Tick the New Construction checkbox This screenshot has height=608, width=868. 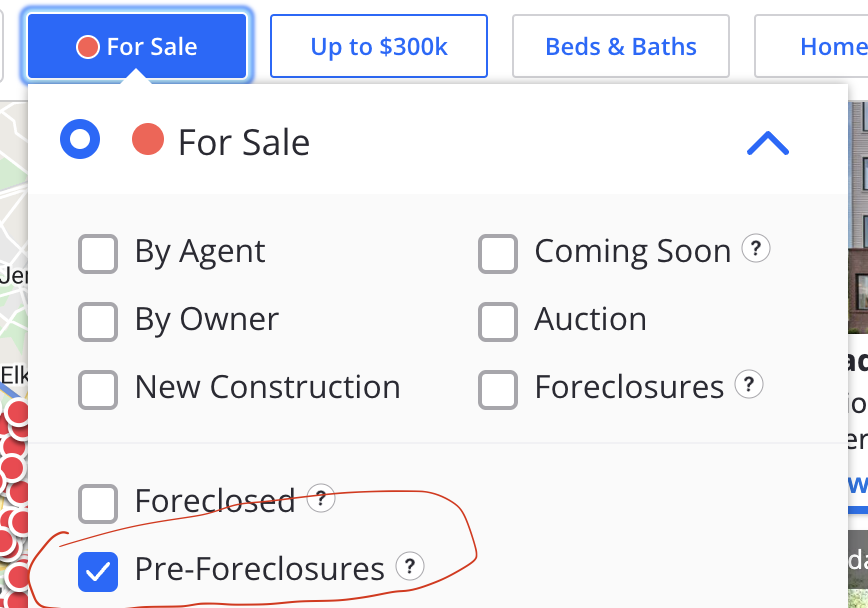(98, 390)
